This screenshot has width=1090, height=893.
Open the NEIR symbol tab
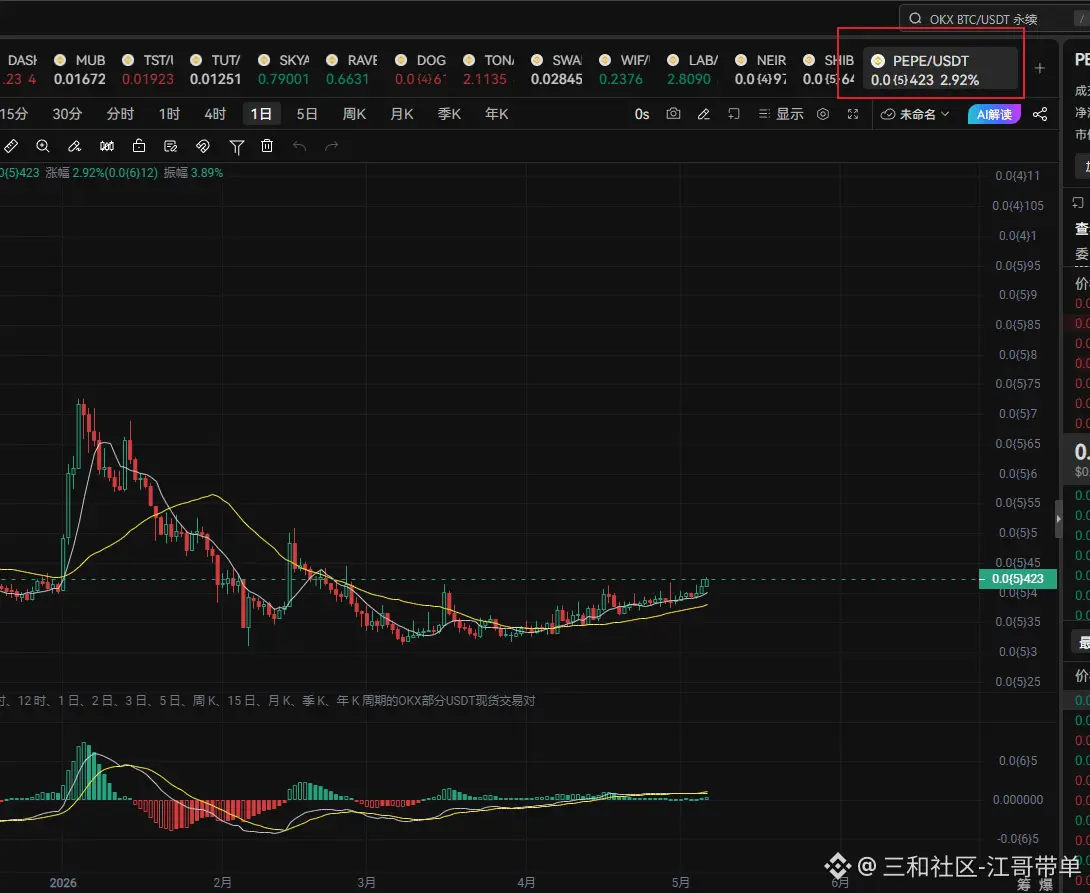761,69
